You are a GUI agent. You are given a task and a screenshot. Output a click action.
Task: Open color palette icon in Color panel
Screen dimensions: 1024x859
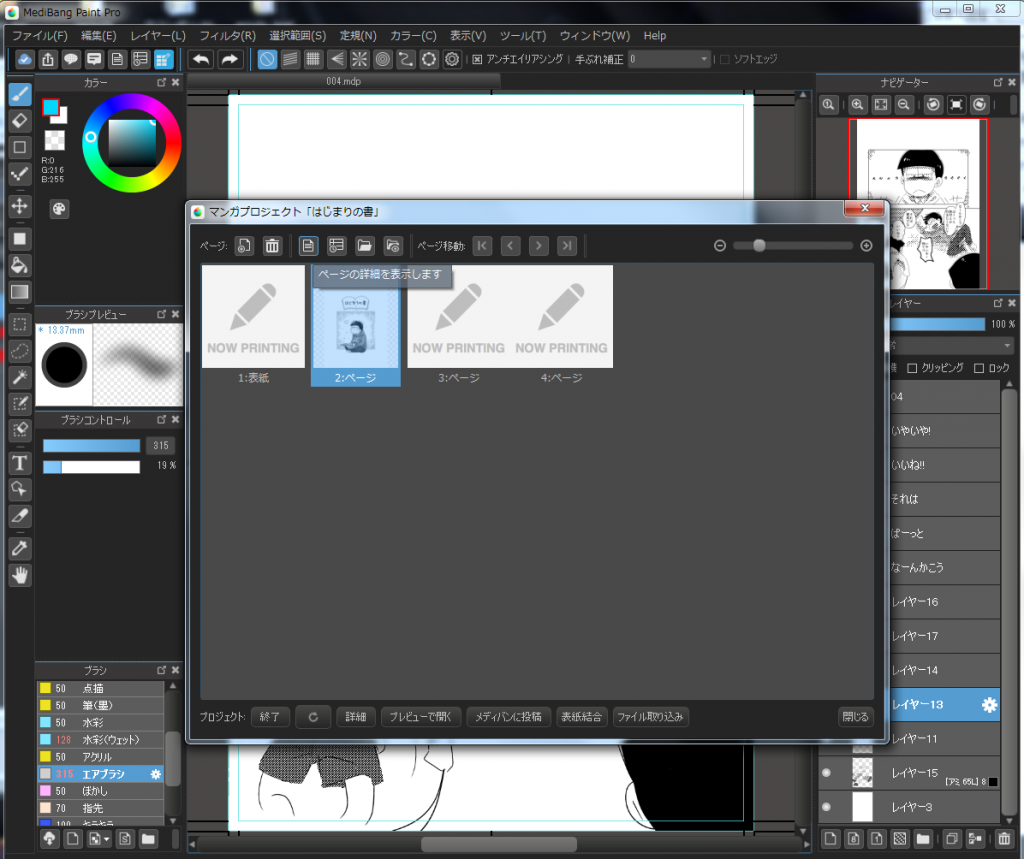pyautogui.click(x=59, y=209)
